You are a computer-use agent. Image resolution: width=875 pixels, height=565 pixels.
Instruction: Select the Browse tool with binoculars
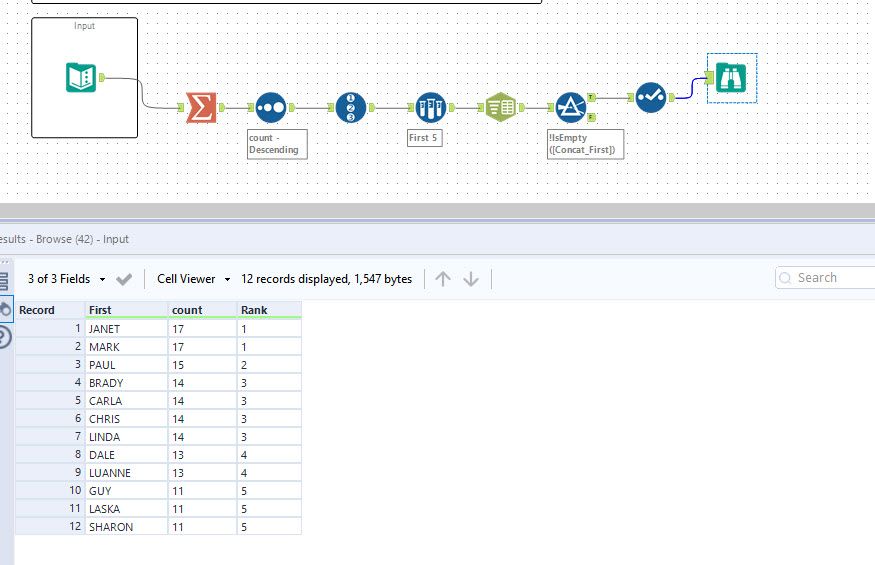click(731, 78)
